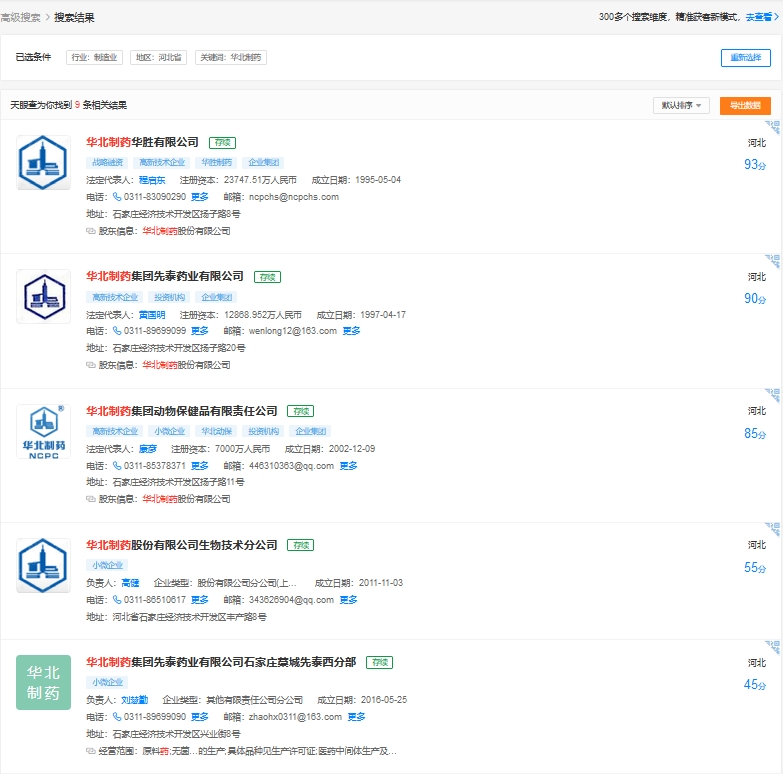Click 小微企业 tag under 生物技术分公司

click(x=107, y=565)
